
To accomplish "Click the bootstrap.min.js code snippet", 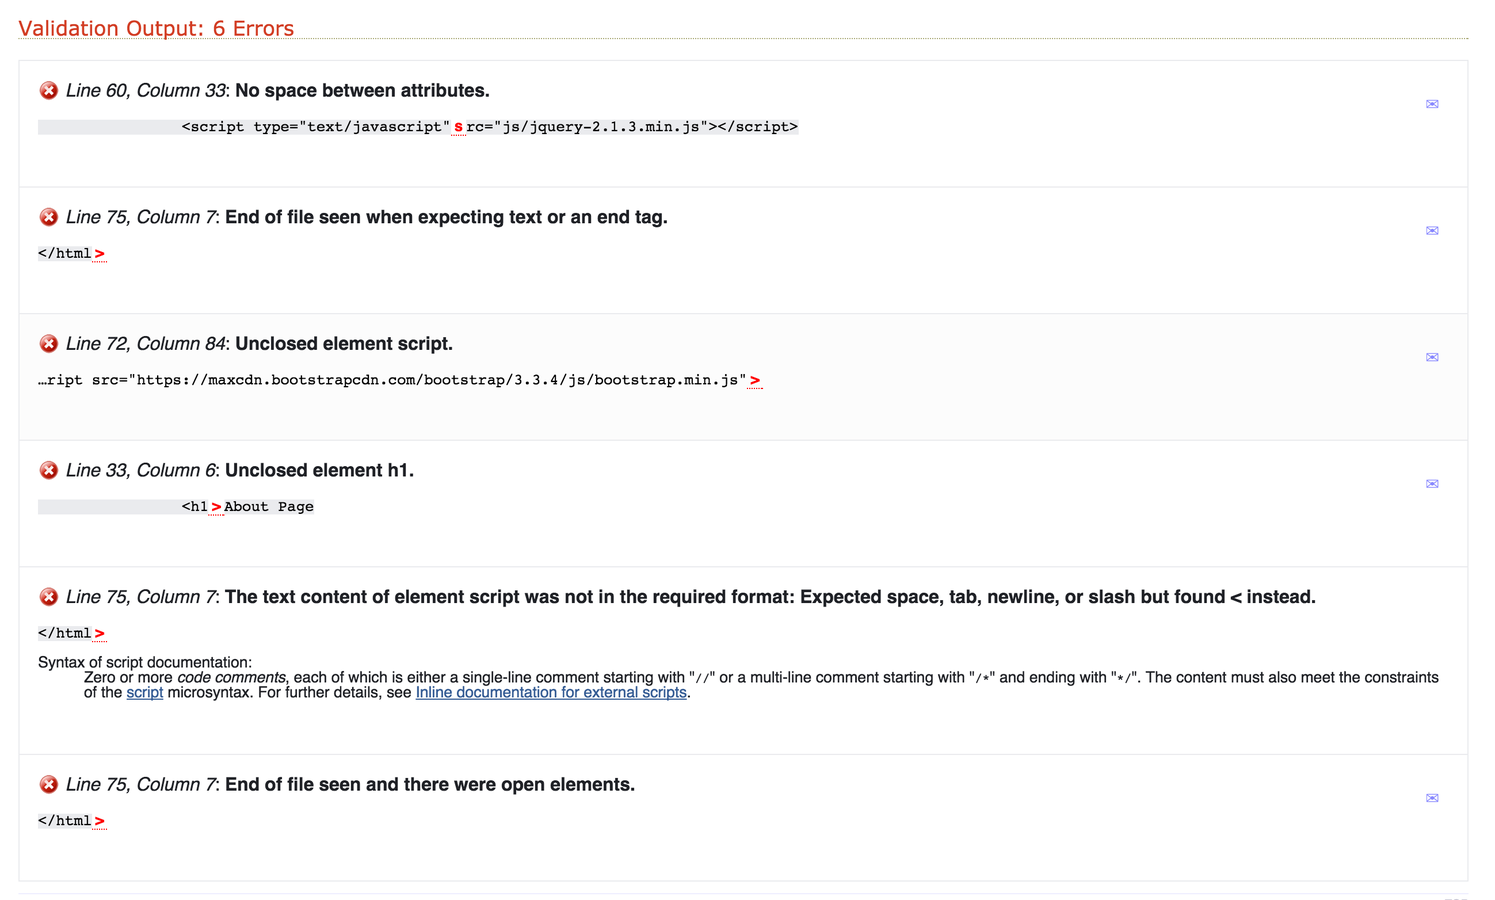I will 400,380.
